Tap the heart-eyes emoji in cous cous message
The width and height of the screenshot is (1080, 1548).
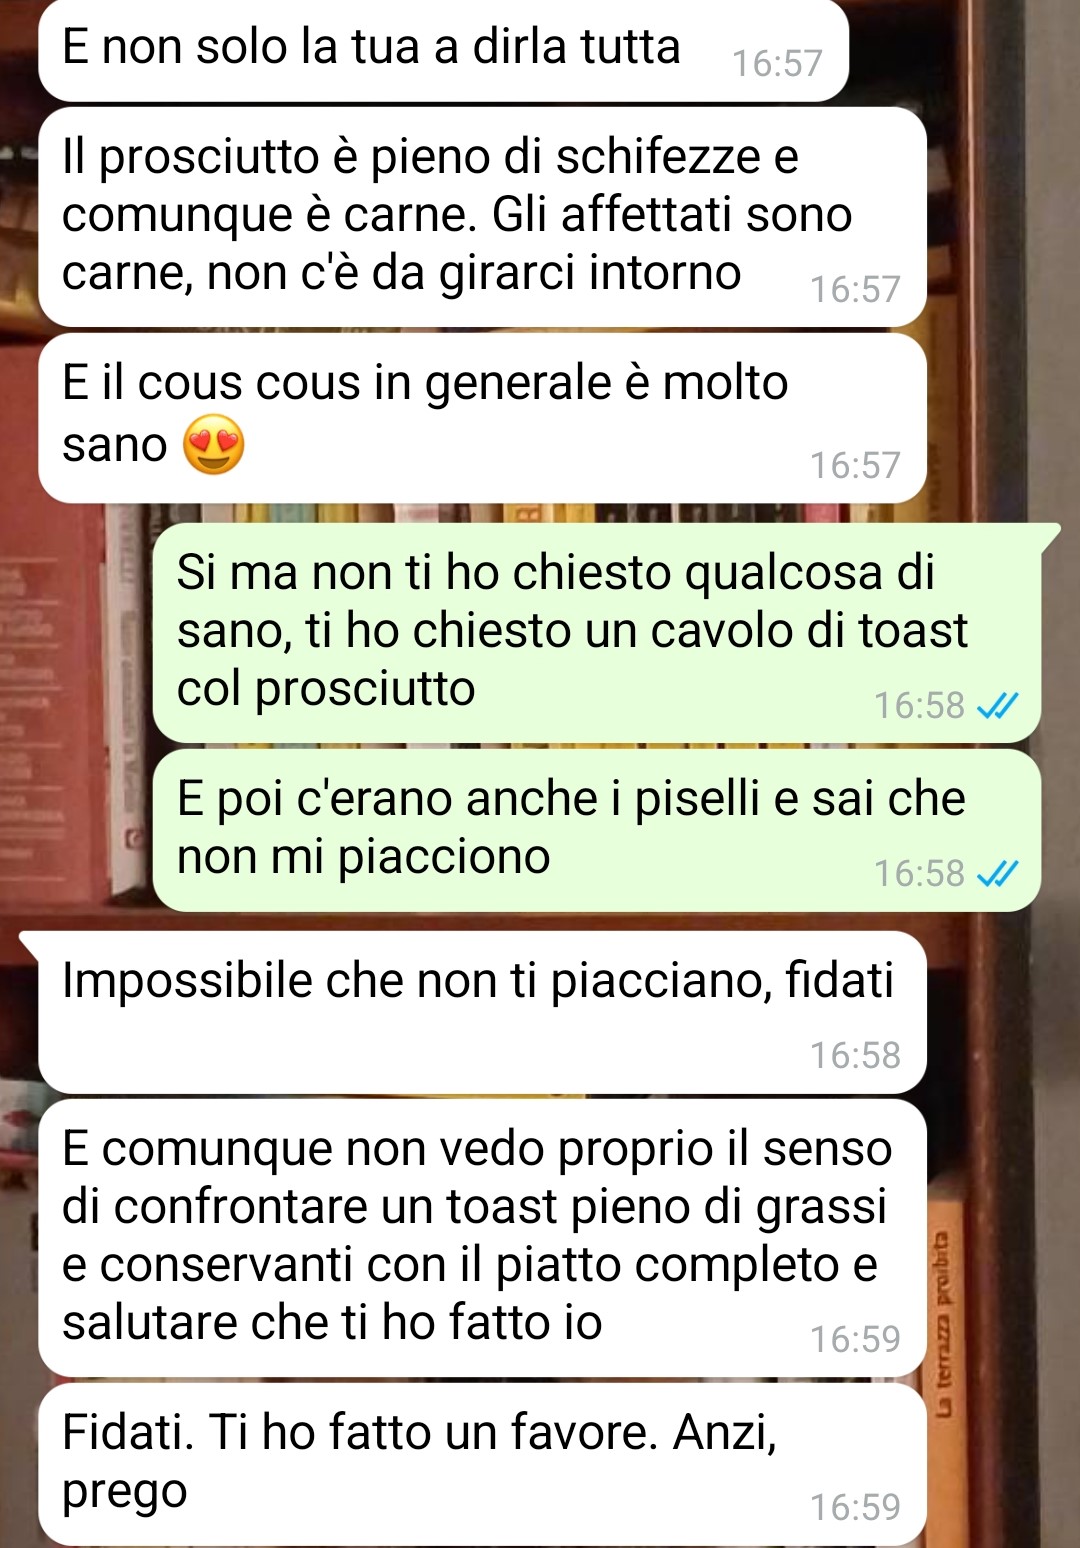click(x=213, y=444)
